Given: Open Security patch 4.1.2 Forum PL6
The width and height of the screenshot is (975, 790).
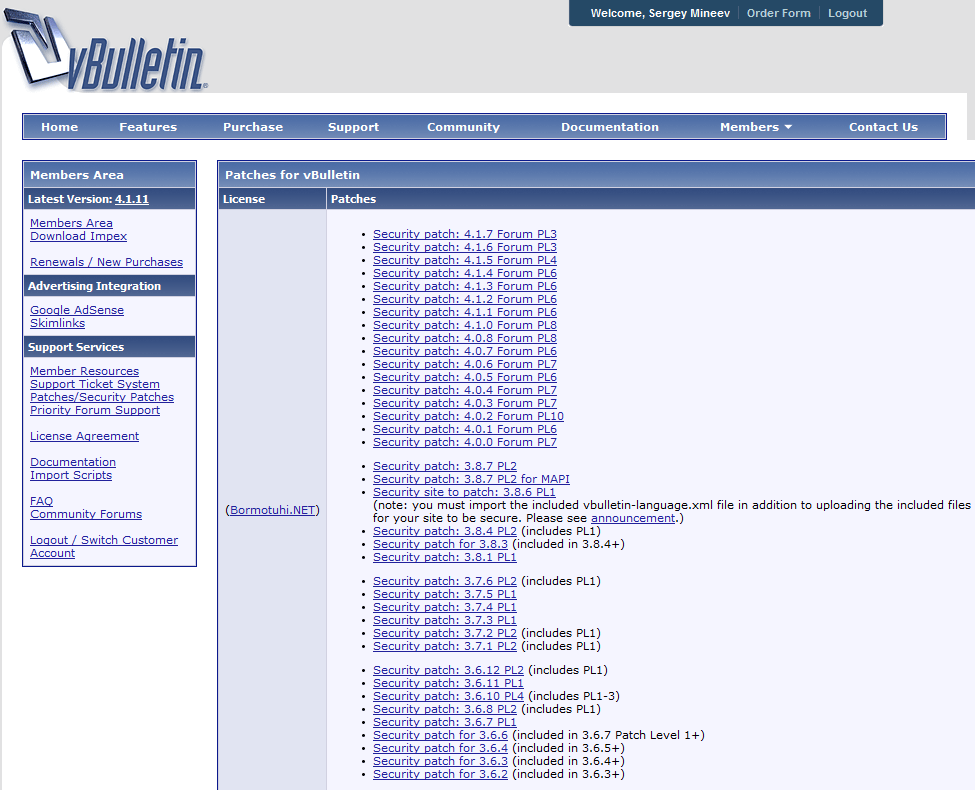Looking at the screenshot, I should [x=464, y=299].
